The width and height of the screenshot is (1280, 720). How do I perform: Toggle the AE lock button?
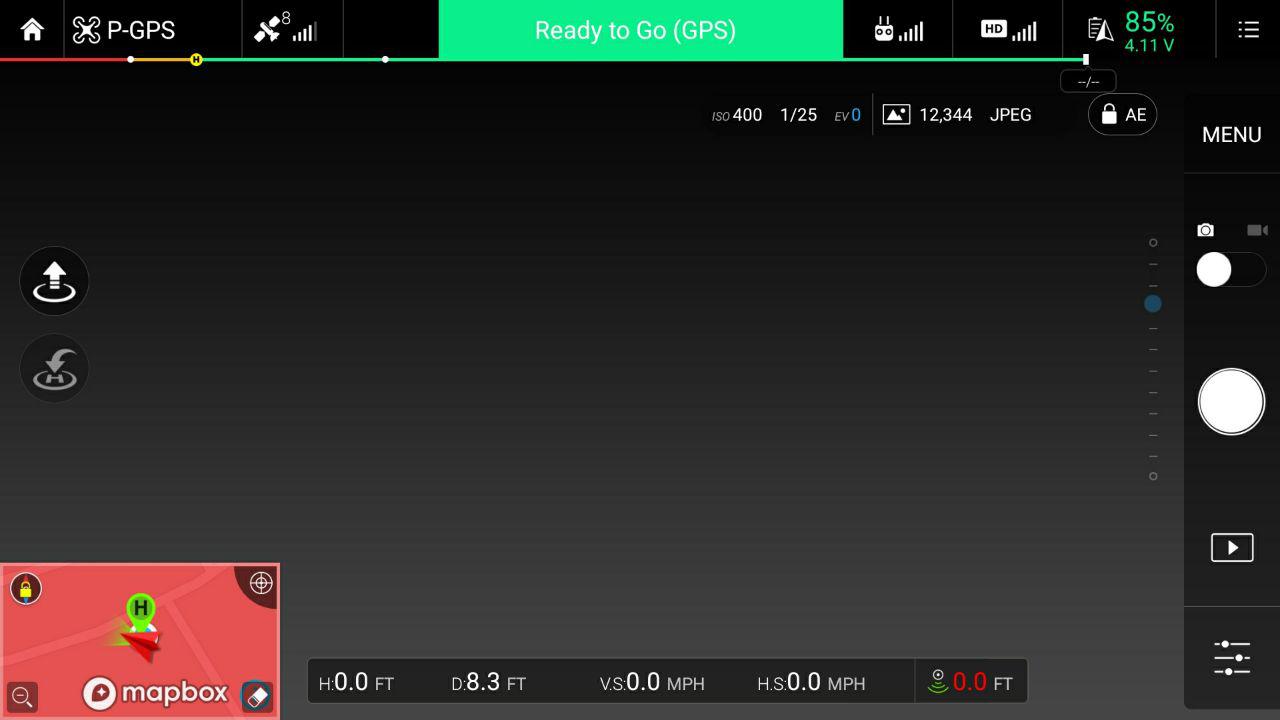coord(1122,115)
